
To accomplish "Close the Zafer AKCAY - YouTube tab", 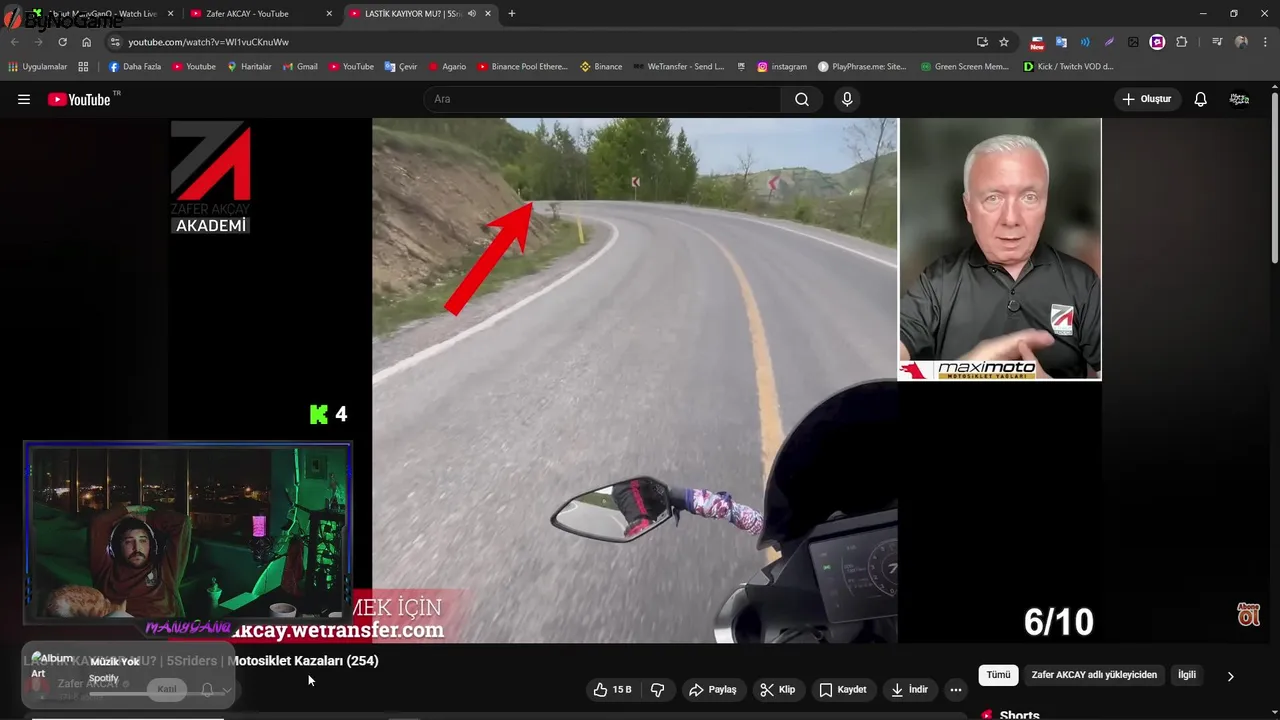I will pos(330,14).
